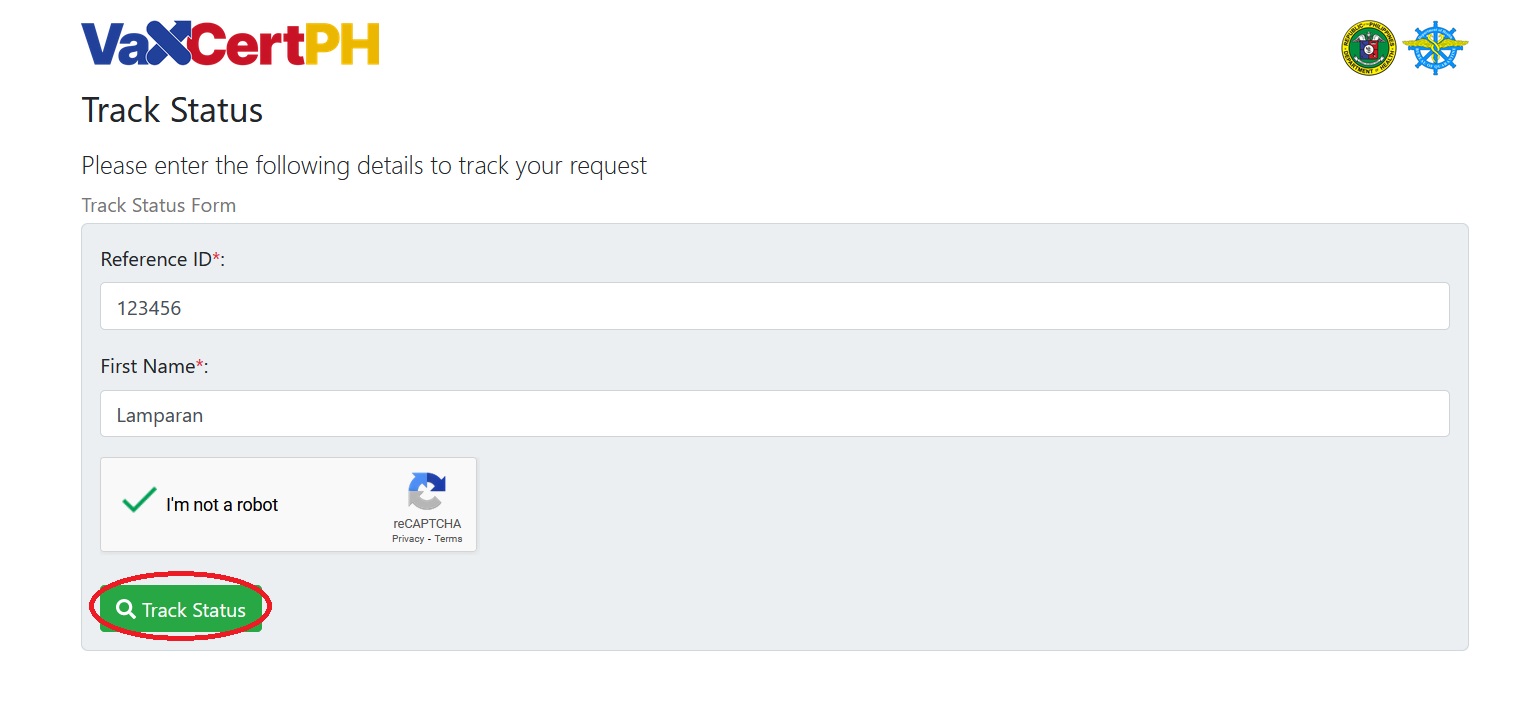Click the yellow "PH" part of the logo

pos(341,44)
